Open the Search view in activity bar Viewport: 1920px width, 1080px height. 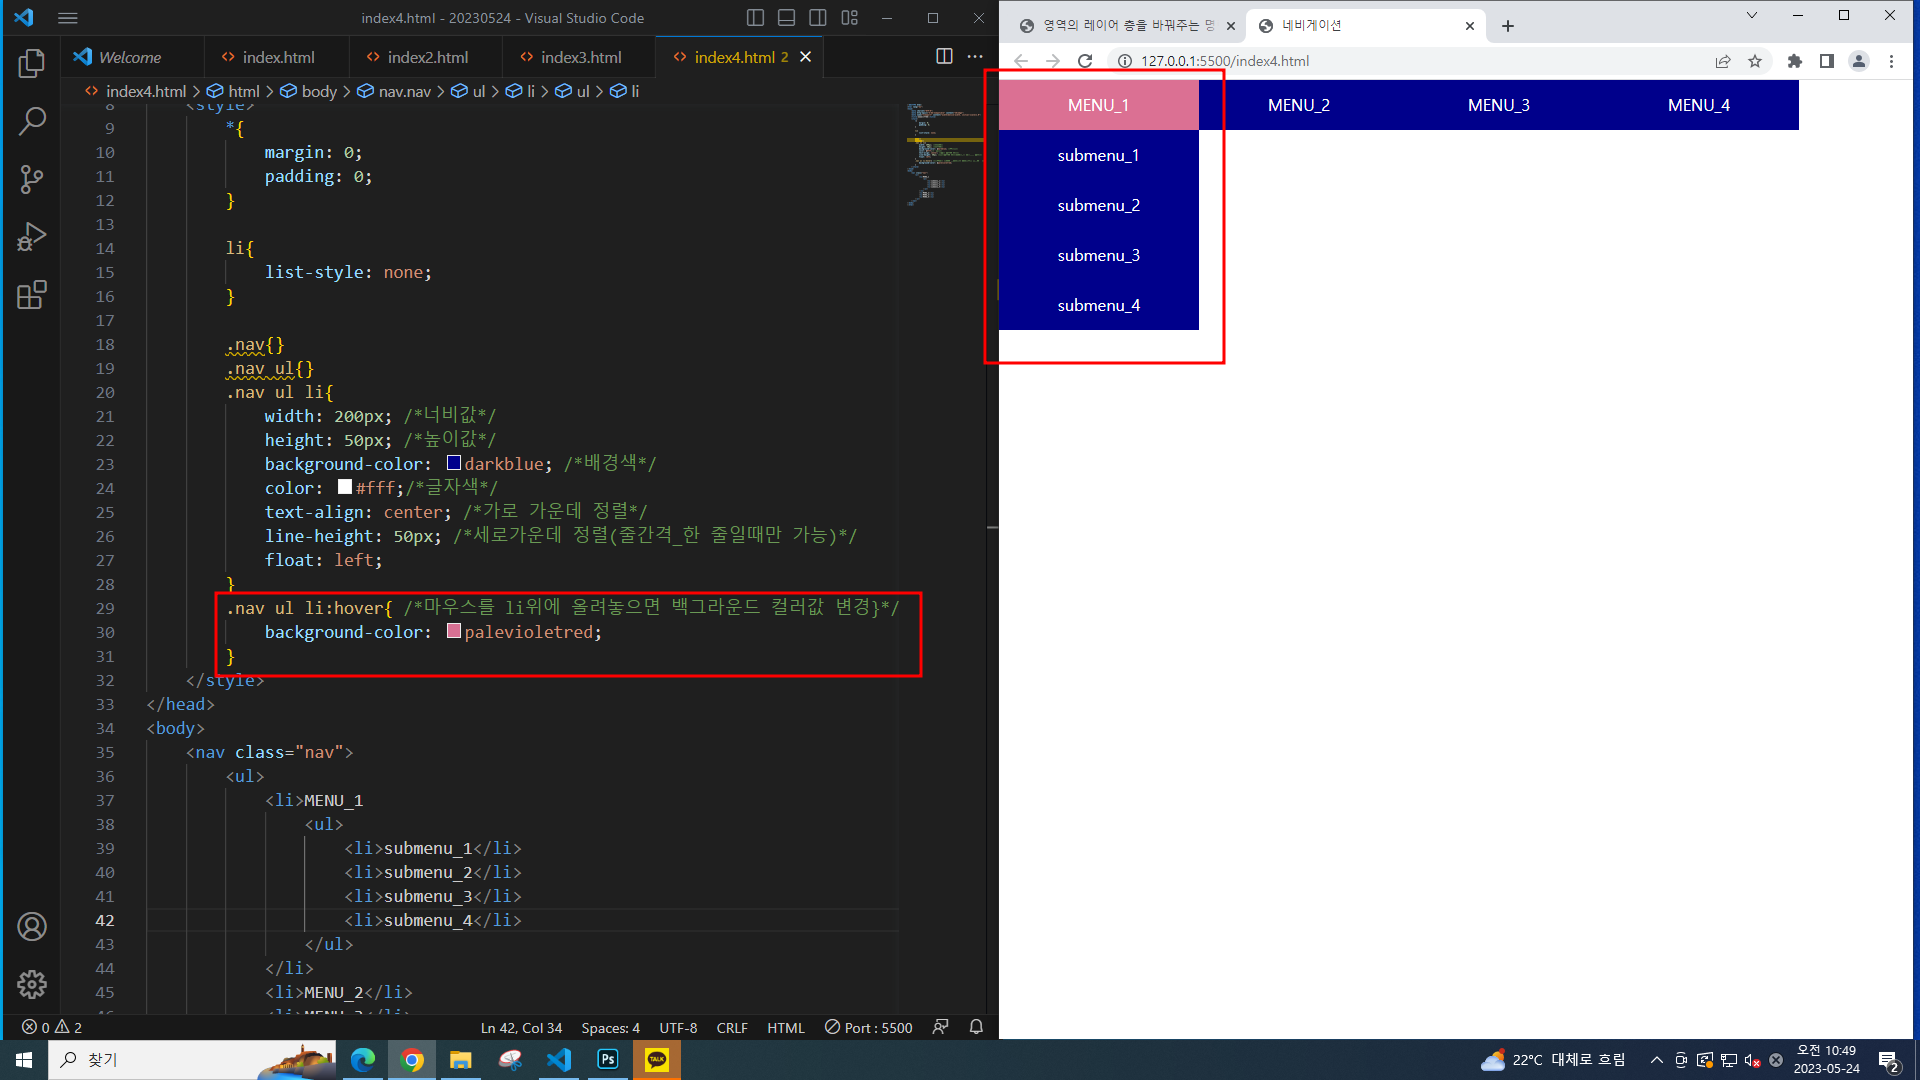point(32,122)
